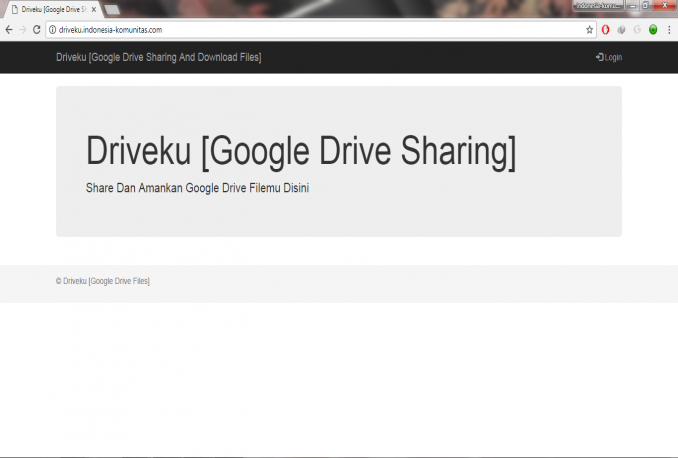Screen dimensions: 678x458
Task: Bookmark this page with the star icon
Action: click(589, 30)
